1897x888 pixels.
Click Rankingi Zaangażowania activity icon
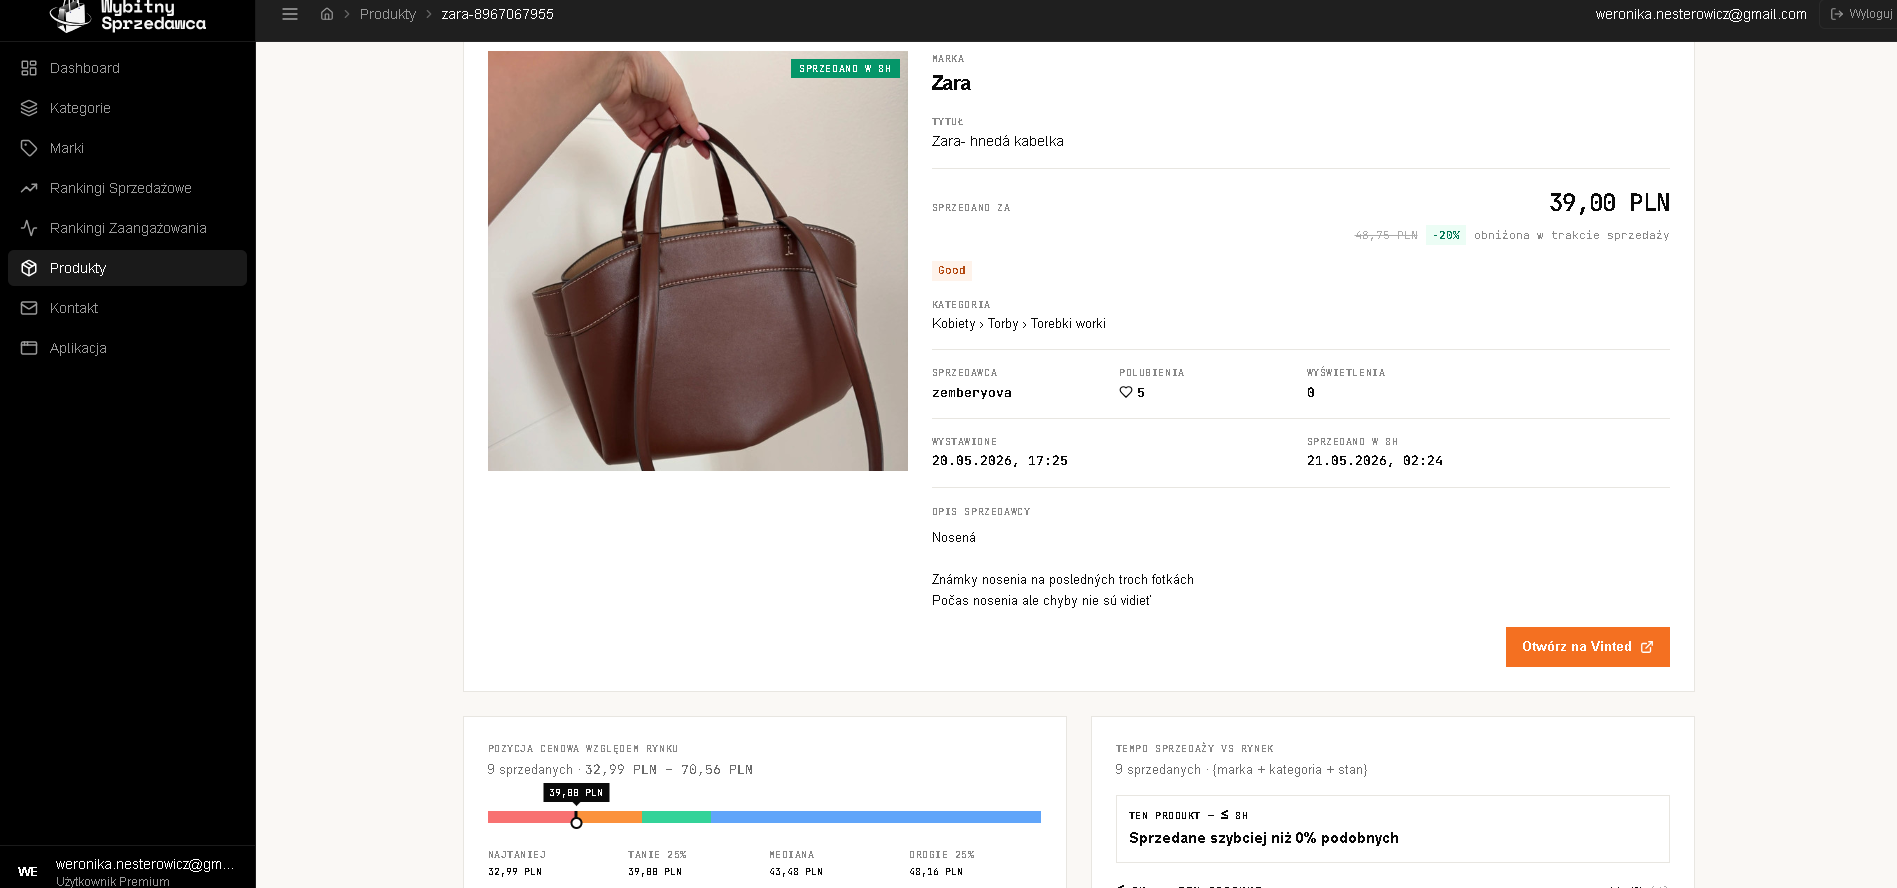(x=29, y=228)
